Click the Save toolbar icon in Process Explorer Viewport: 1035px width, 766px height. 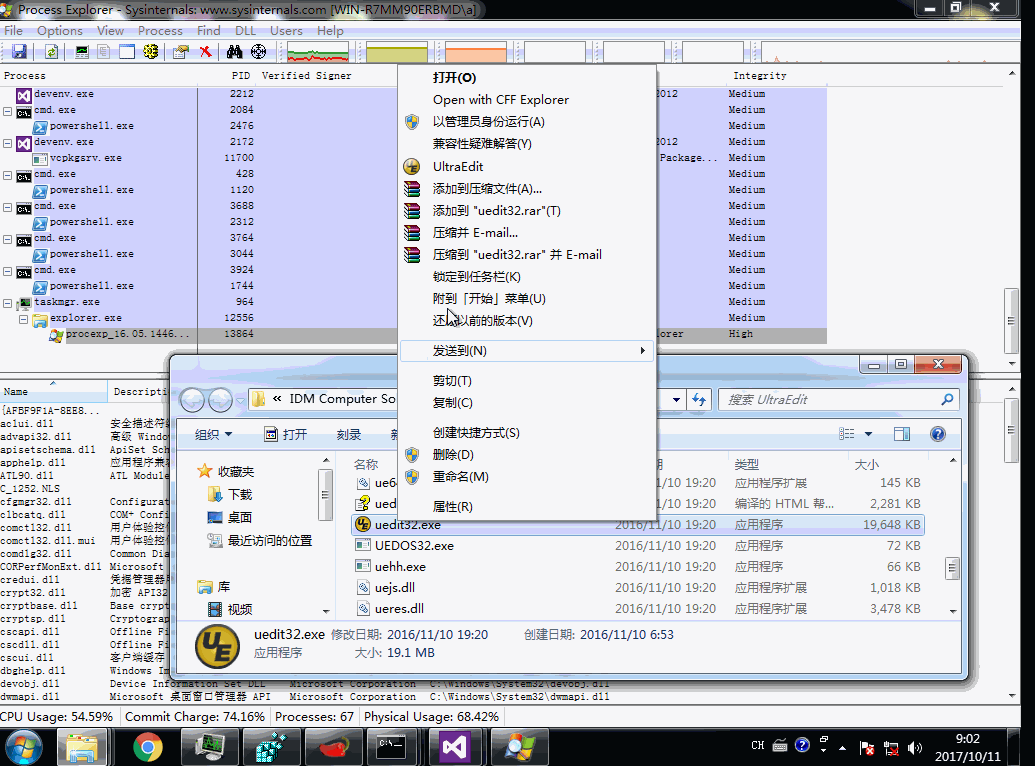(19, 52)
